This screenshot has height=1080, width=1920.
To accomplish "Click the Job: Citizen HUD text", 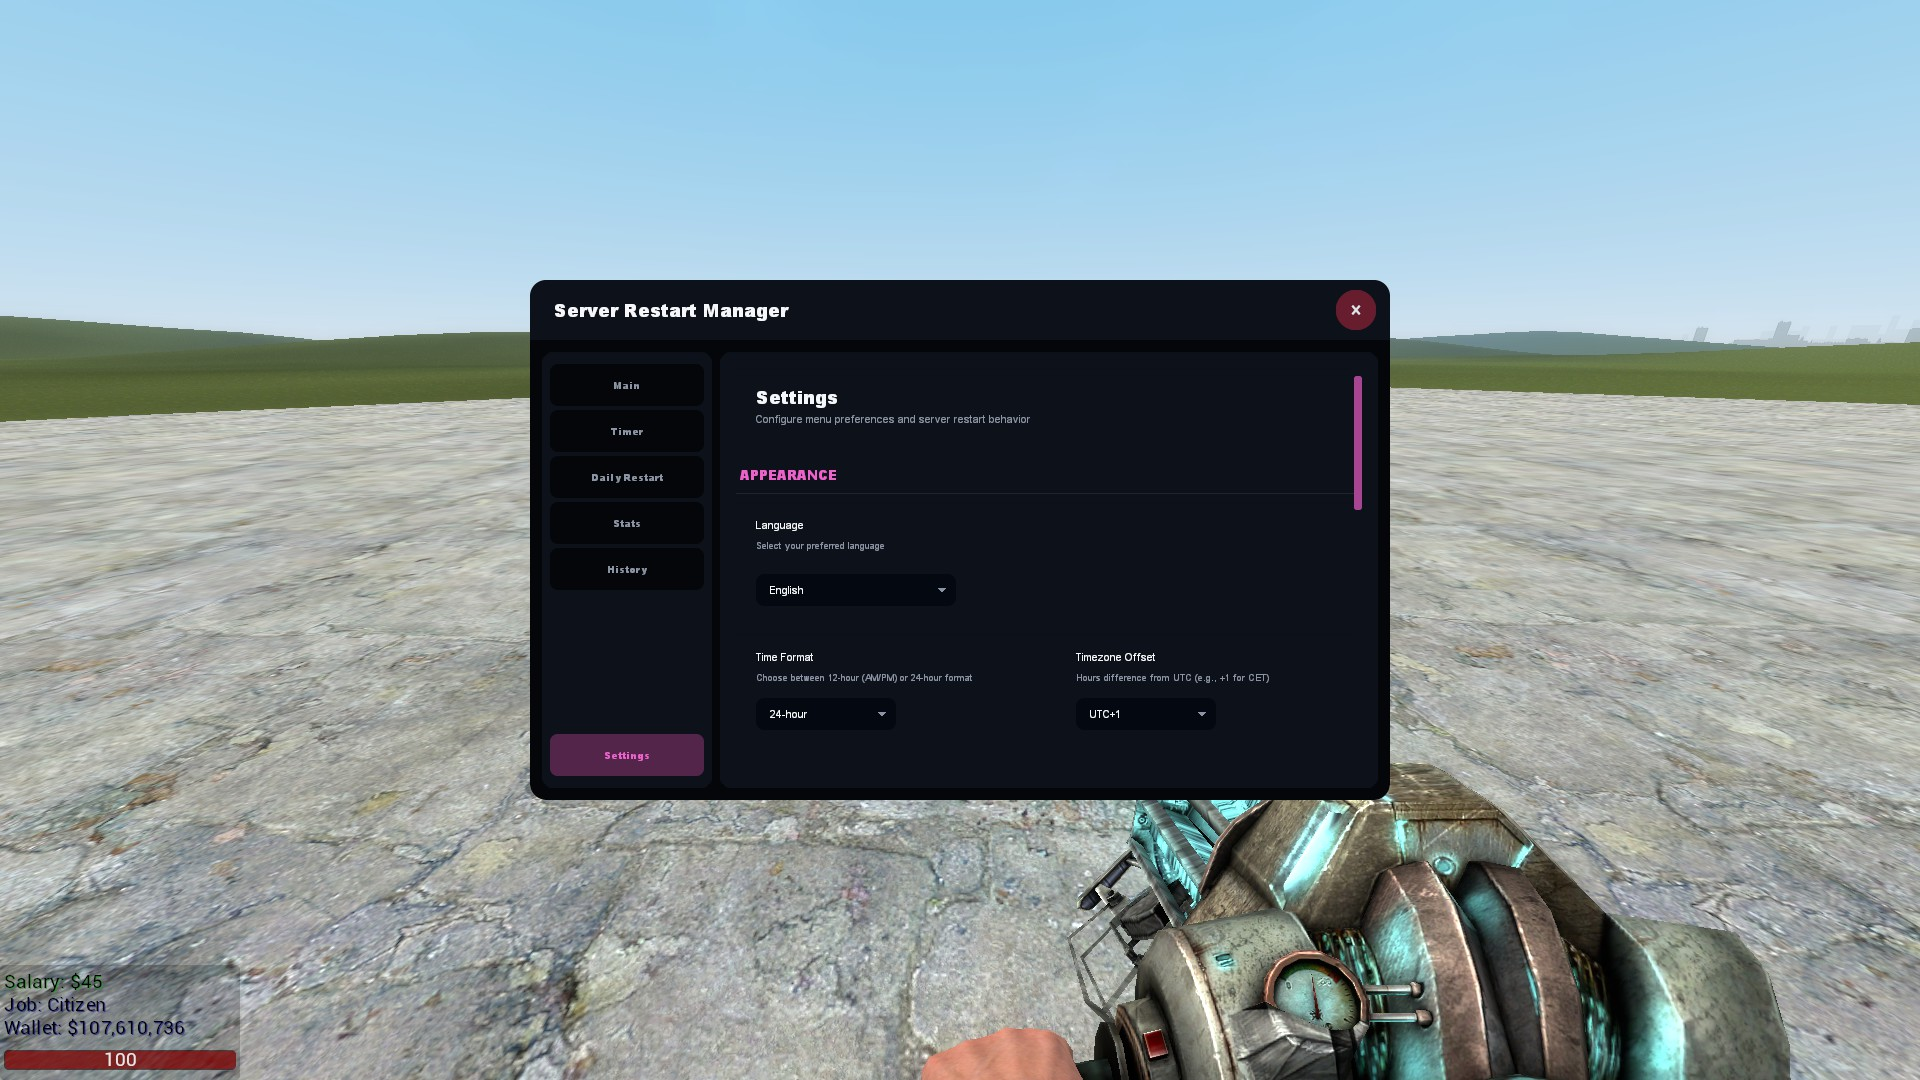I will [55, 1005].
